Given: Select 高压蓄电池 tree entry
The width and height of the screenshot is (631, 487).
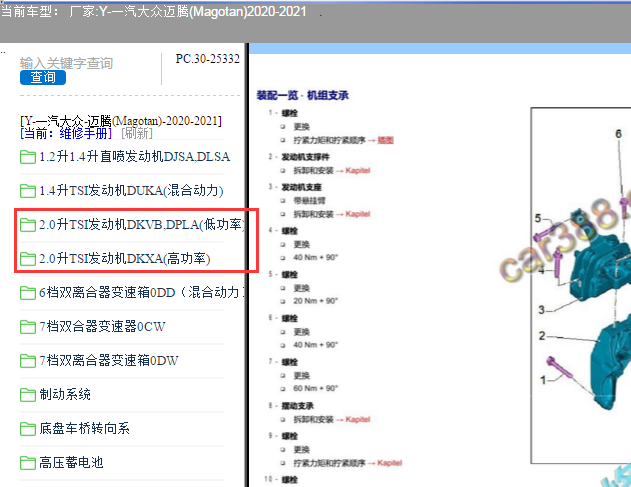Looking at the screenshot, I should [x=71, y=462].
